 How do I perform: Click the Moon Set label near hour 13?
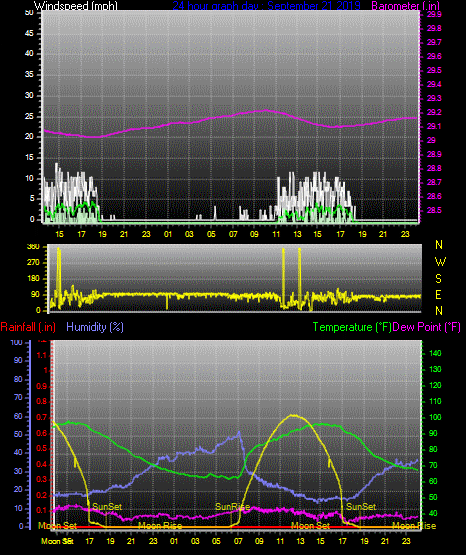[x=310, y=526]
